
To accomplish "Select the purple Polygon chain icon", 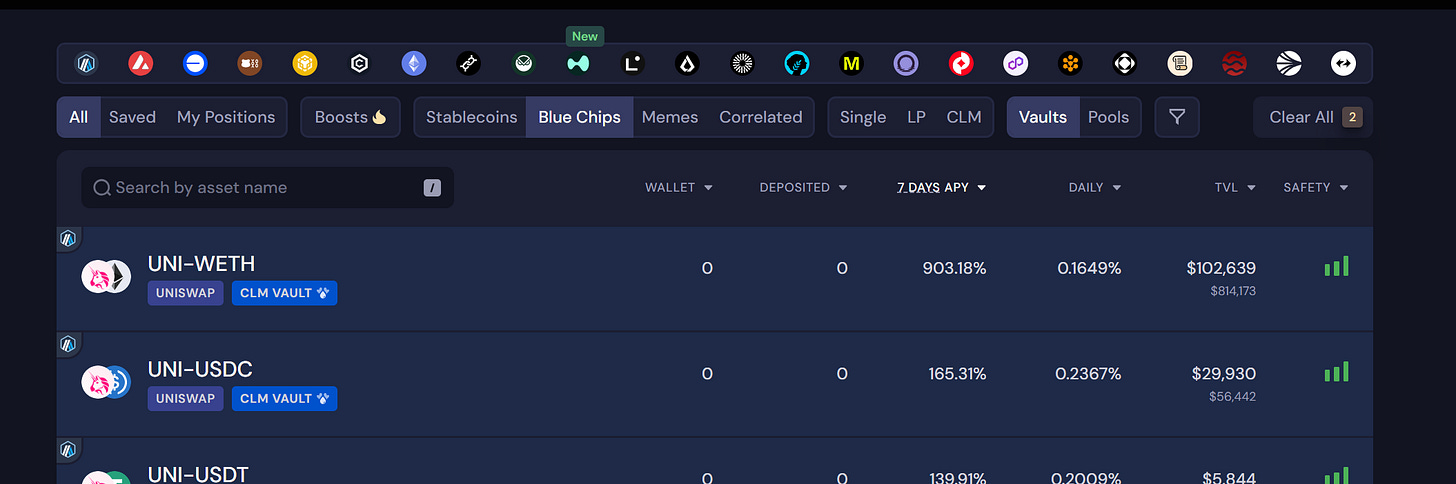I will [x=1015, y=64].
